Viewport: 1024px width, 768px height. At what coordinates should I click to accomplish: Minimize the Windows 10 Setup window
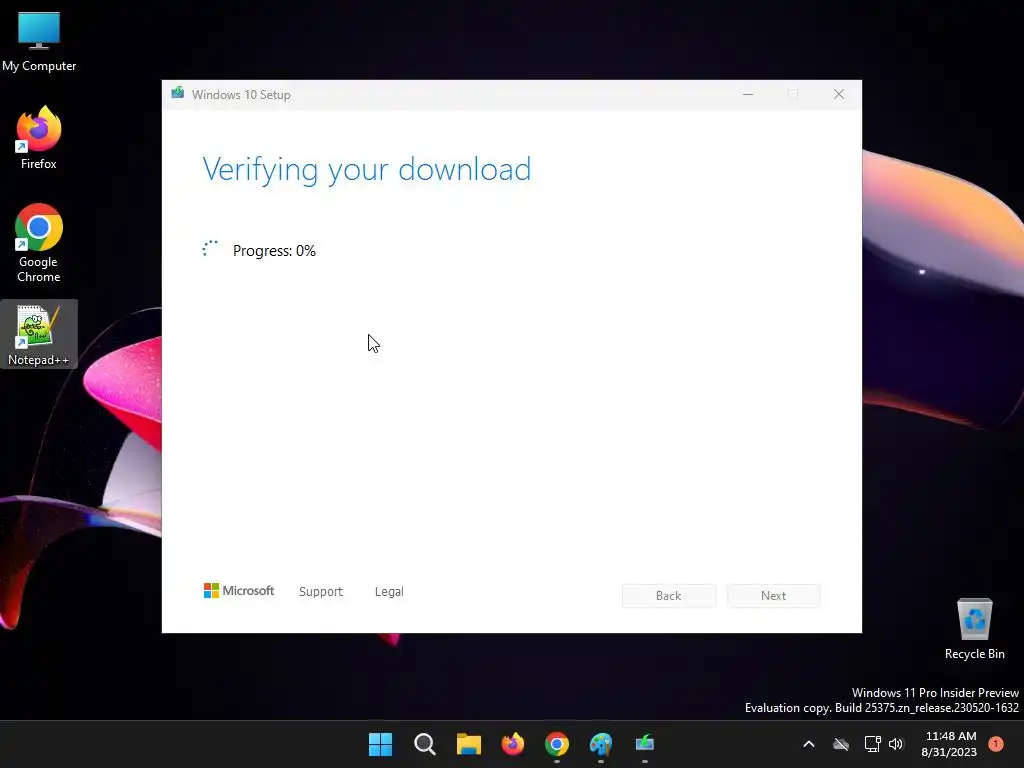click(x=748, y=95)
